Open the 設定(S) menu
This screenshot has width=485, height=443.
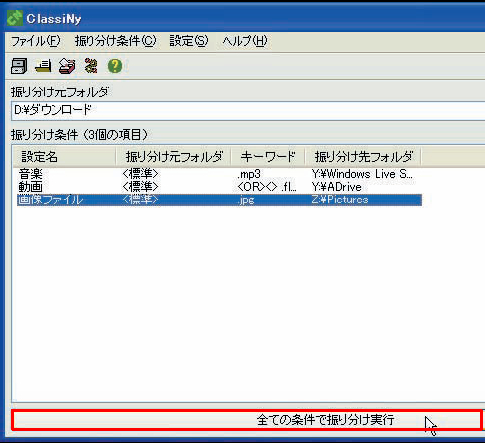(189, 41)
